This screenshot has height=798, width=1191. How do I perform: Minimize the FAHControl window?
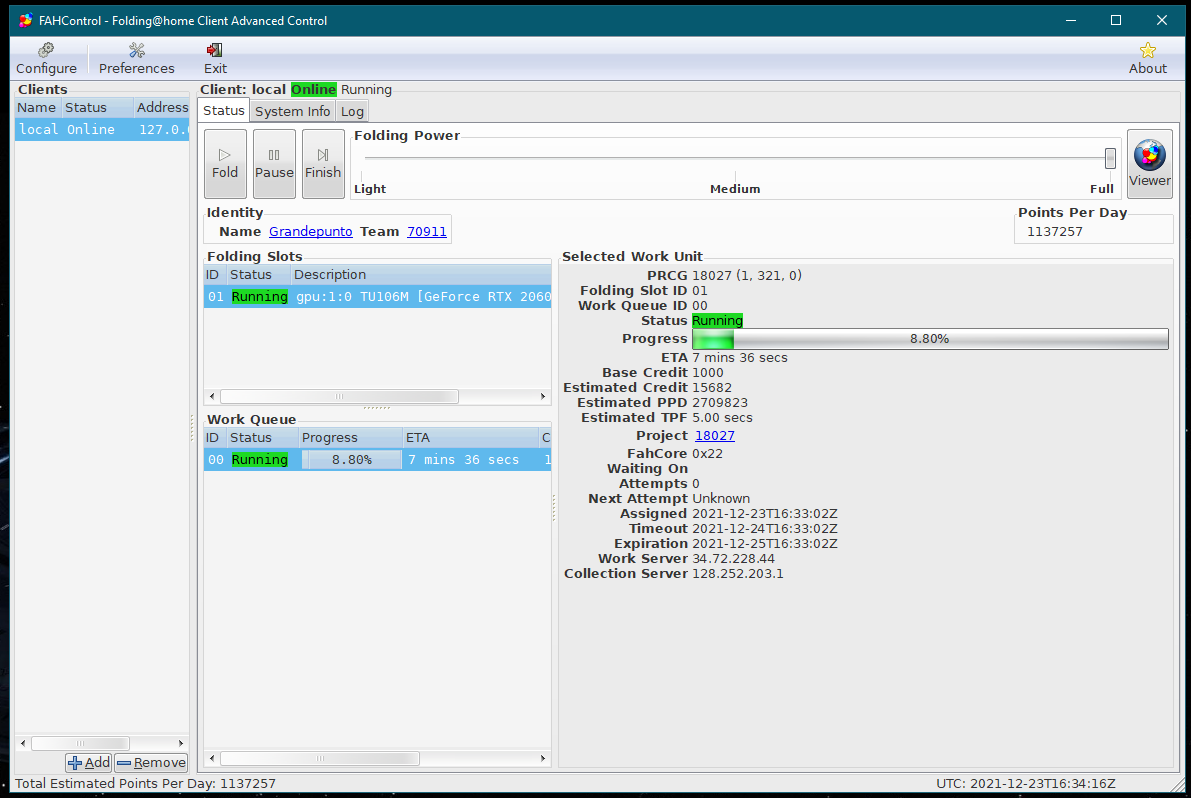1071,21
